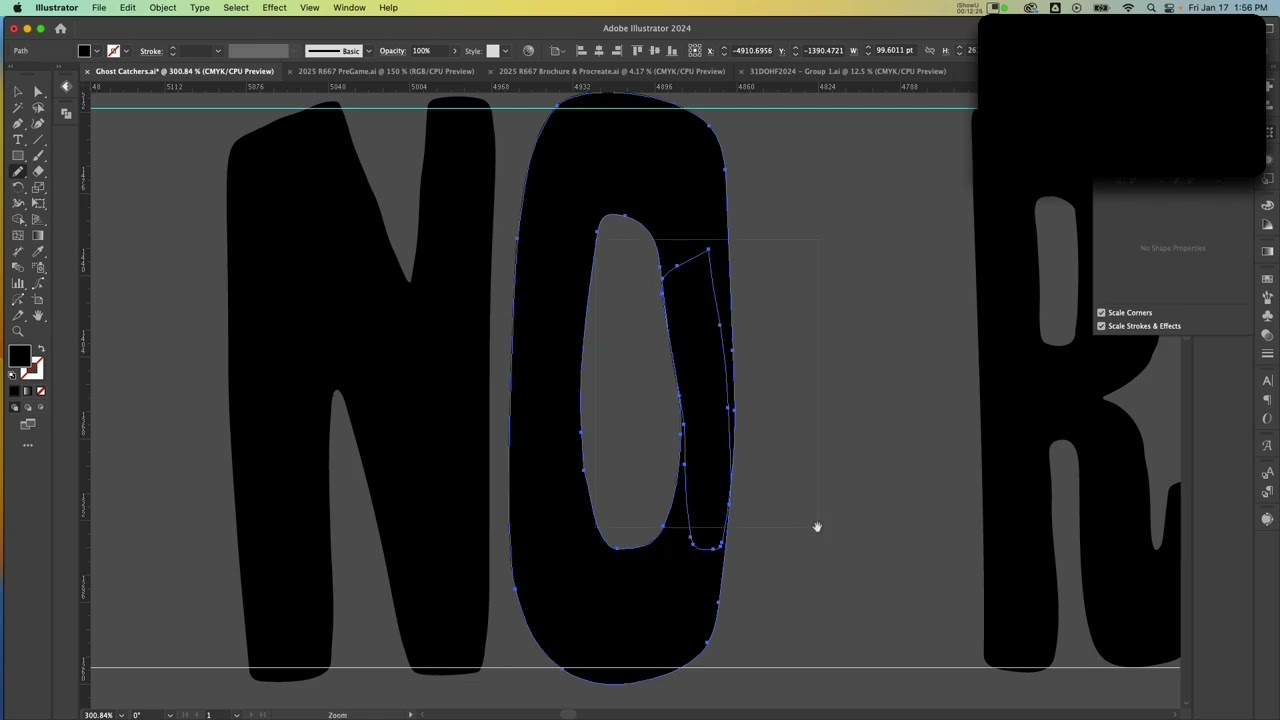This screenshot has height=720, width=1280.
Task: Select the Artboard tool
Action: tap(38, 299)
